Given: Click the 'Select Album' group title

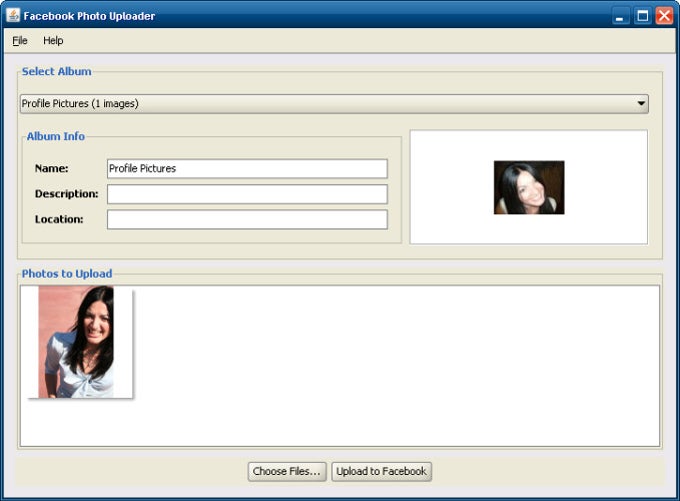Looking at the screenshot, I should tap(56, 72).
